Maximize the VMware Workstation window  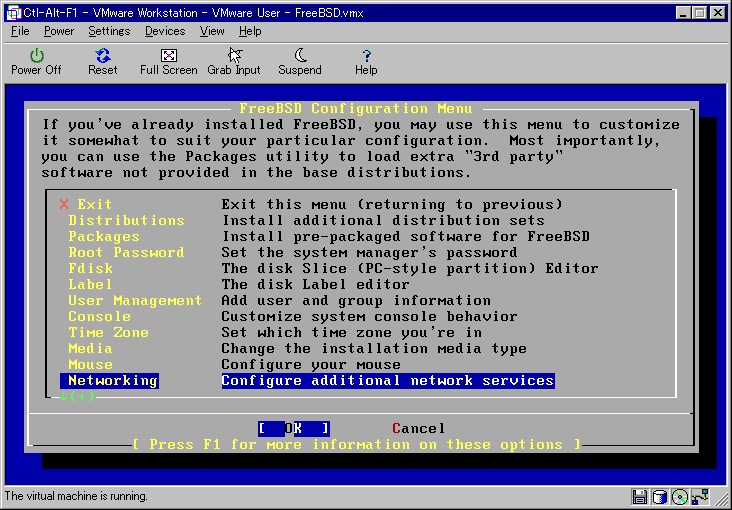pyautogui.click(x=699, y=13)
